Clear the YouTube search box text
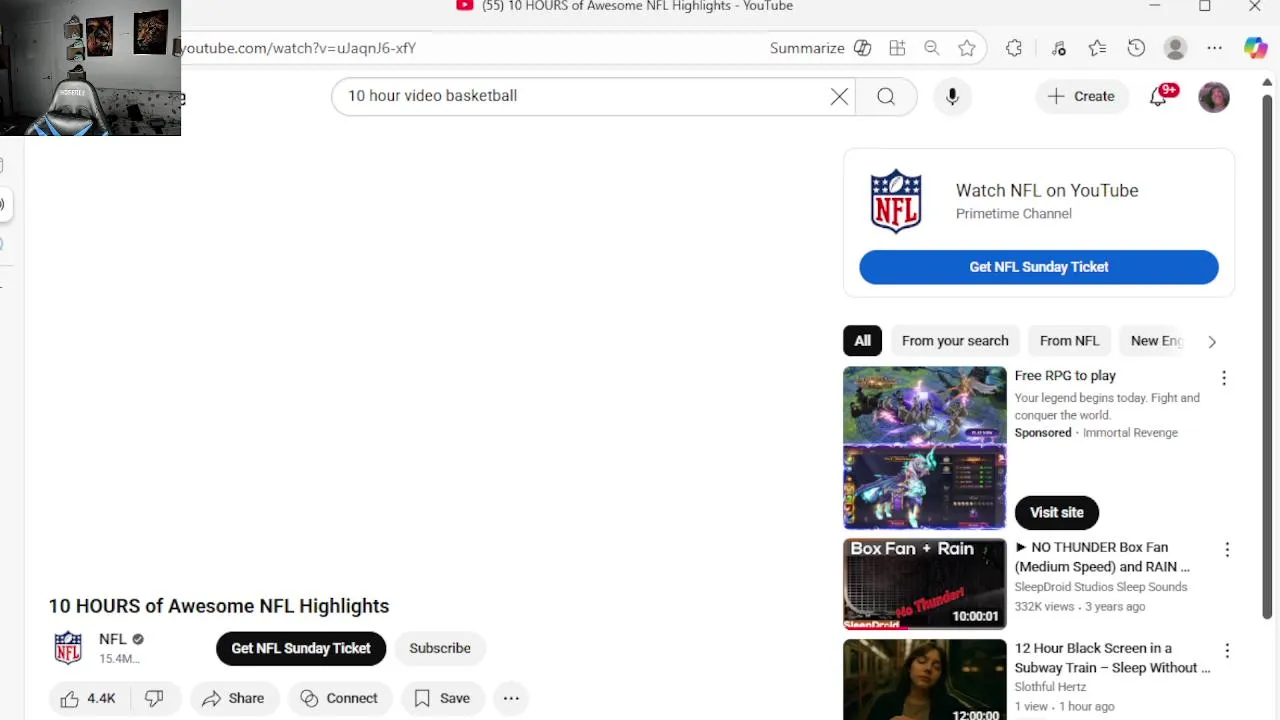The width and height of the screenshot is (1280, 720). (x=839, y=96)
